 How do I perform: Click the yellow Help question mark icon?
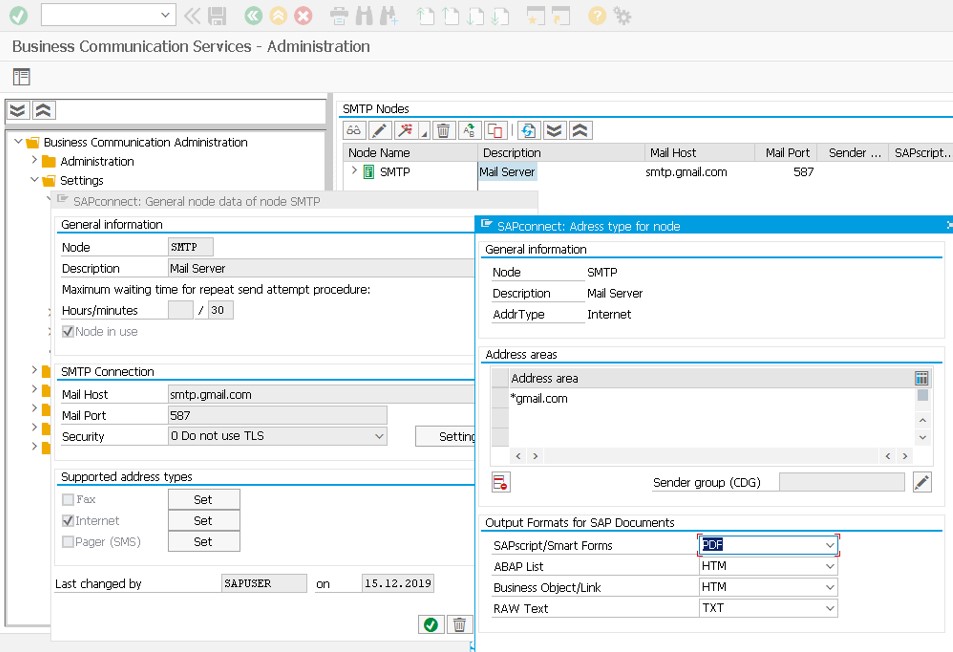pyautogui.click(x=597, y=16)
